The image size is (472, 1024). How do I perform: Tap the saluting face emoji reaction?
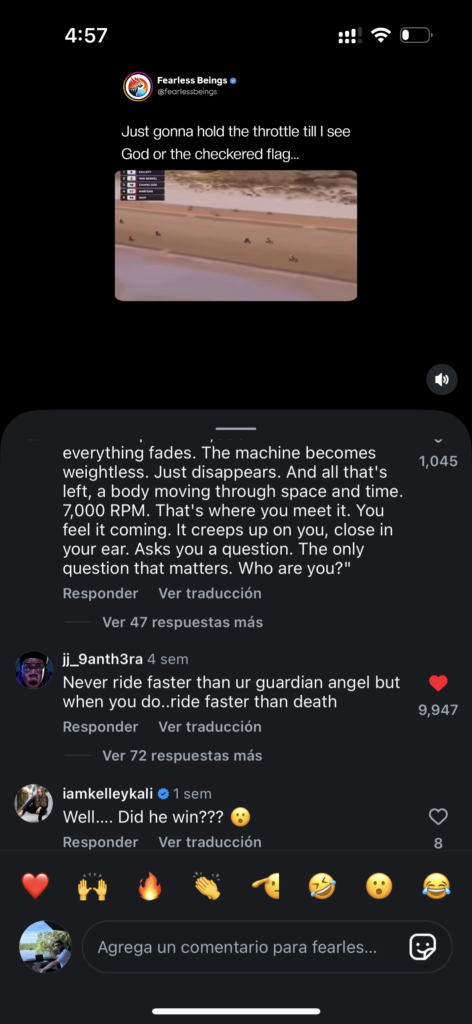click(x=265, y=886)
